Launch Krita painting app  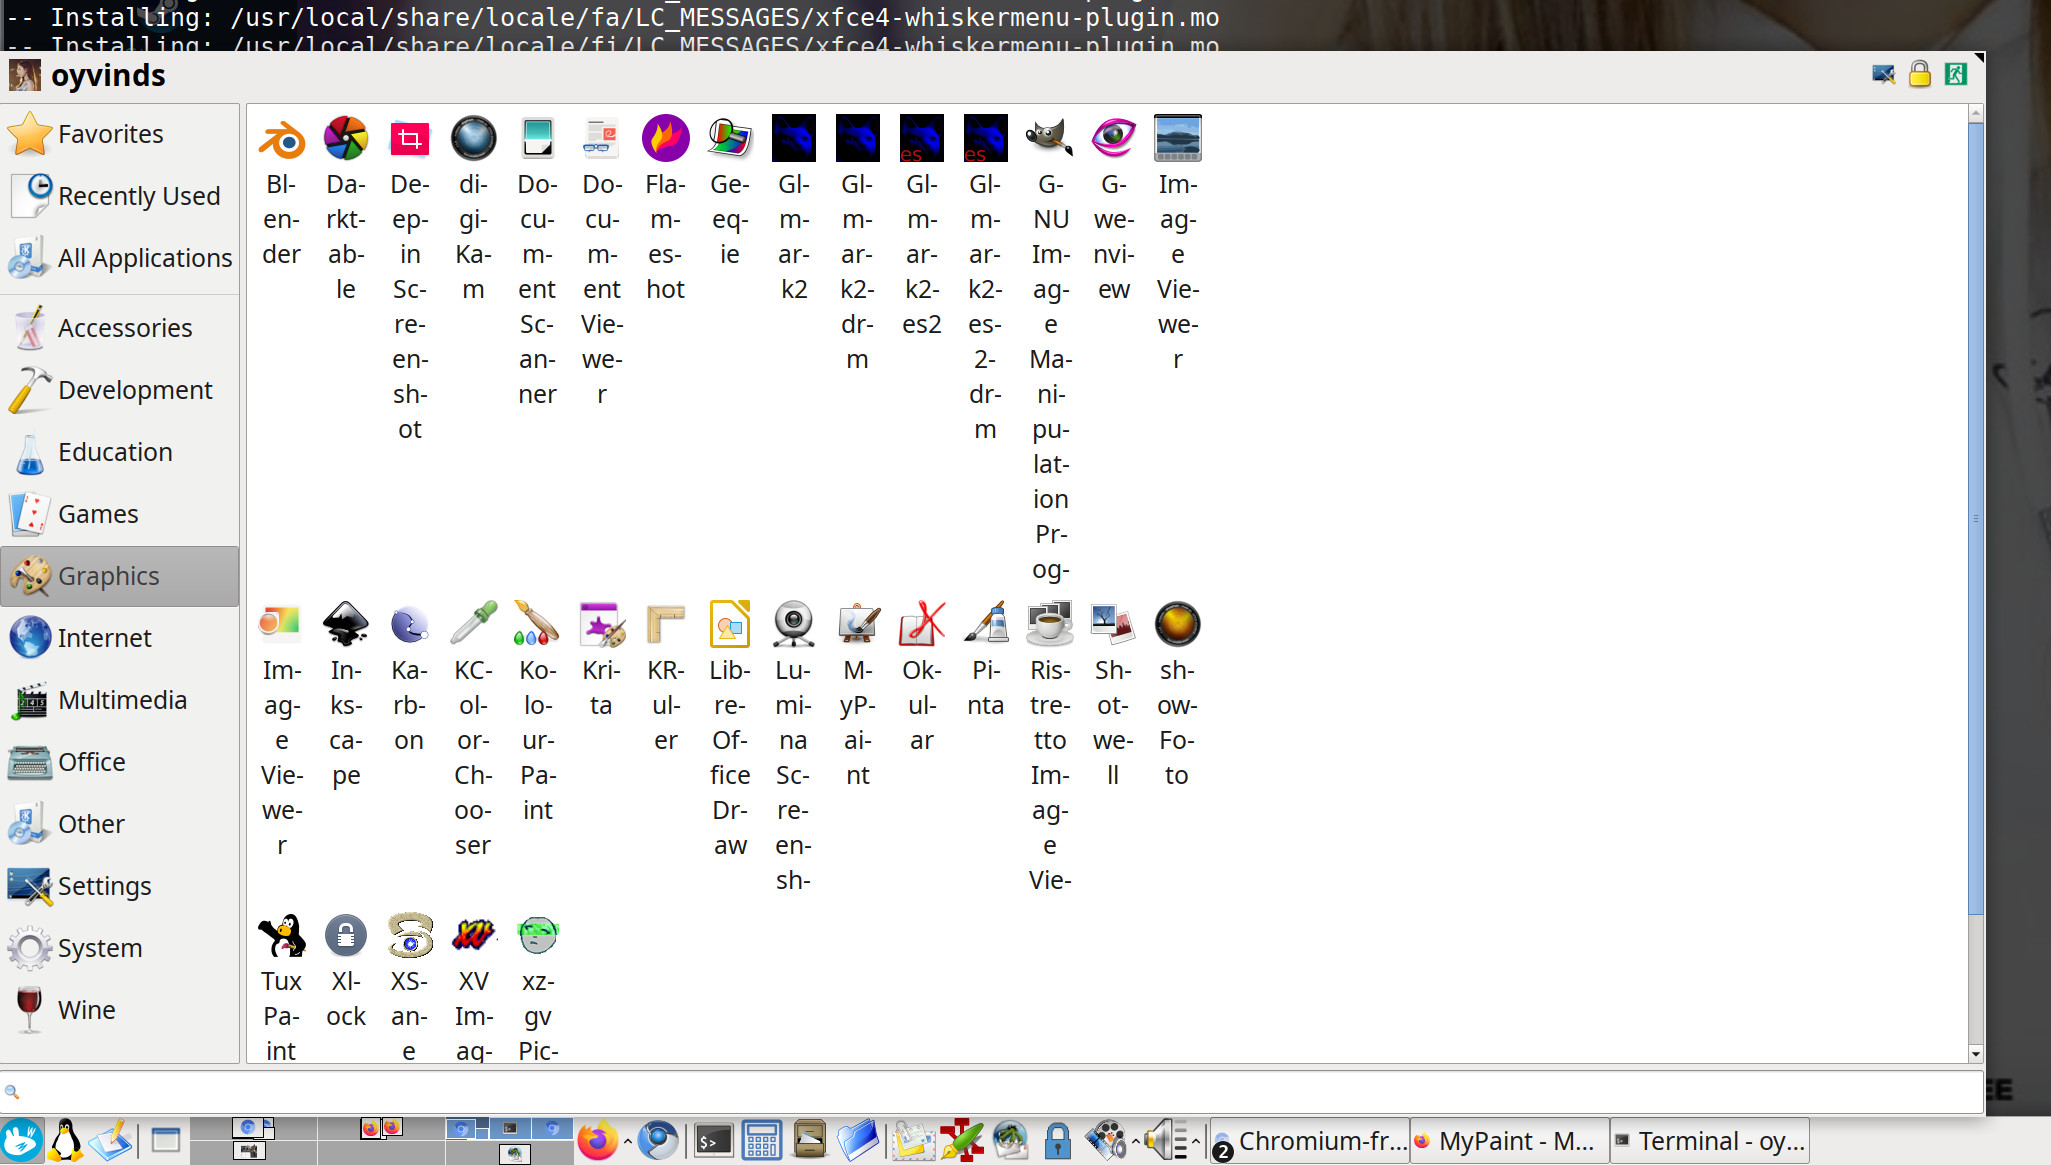(x=601, y=626)
